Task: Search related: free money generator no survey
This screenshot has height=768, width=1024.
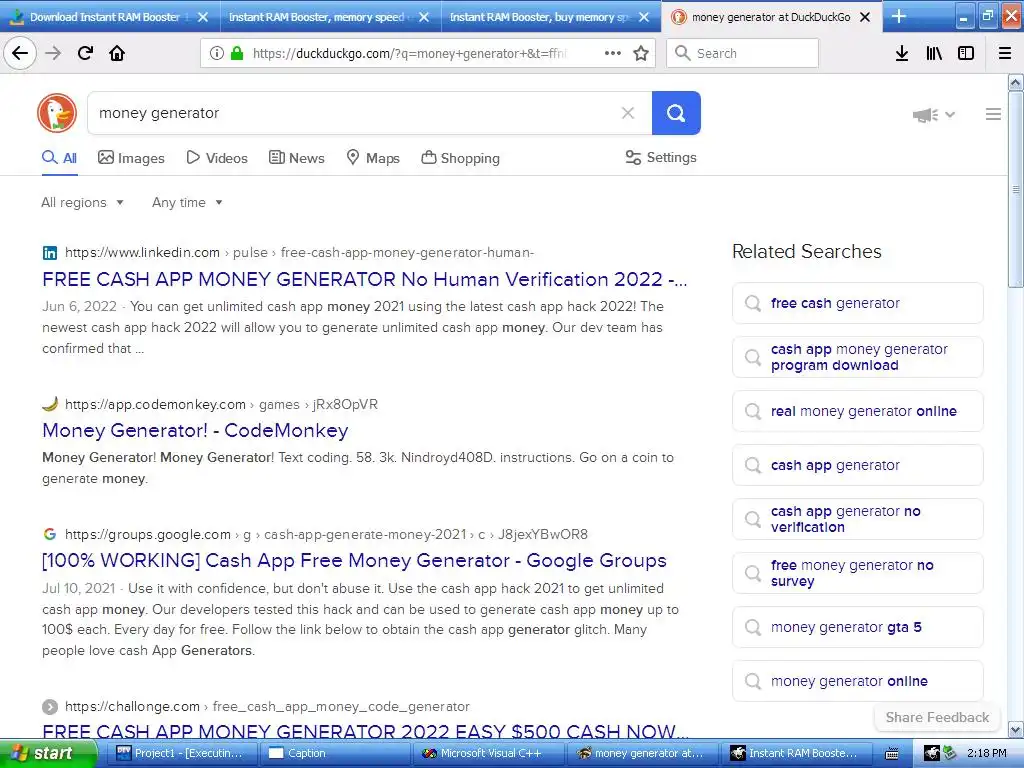Action: tap(857, 573)
